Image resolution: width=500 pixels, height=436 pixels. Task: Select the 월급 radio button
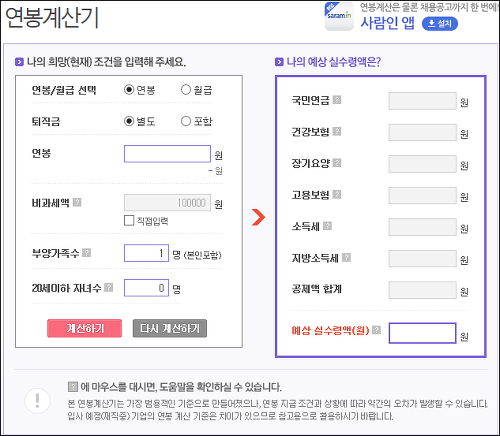(x=186, y=90)
